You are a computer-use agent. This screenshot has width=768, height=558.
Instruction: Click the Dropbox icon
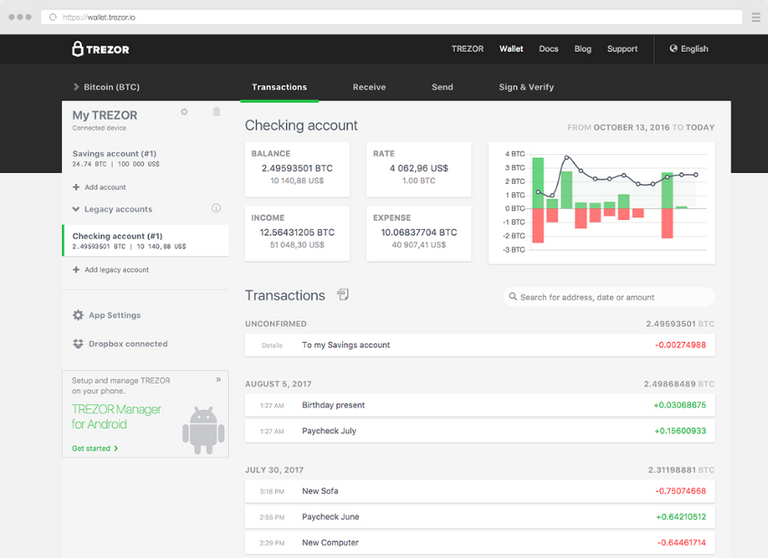click(x=78, y=344)
